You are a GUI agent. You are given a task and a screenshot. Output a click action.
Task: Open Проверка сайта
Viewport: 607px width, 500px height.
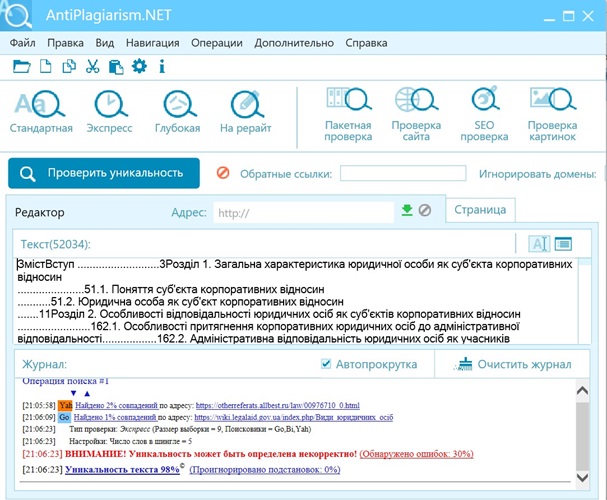click(x=416, y=114)
